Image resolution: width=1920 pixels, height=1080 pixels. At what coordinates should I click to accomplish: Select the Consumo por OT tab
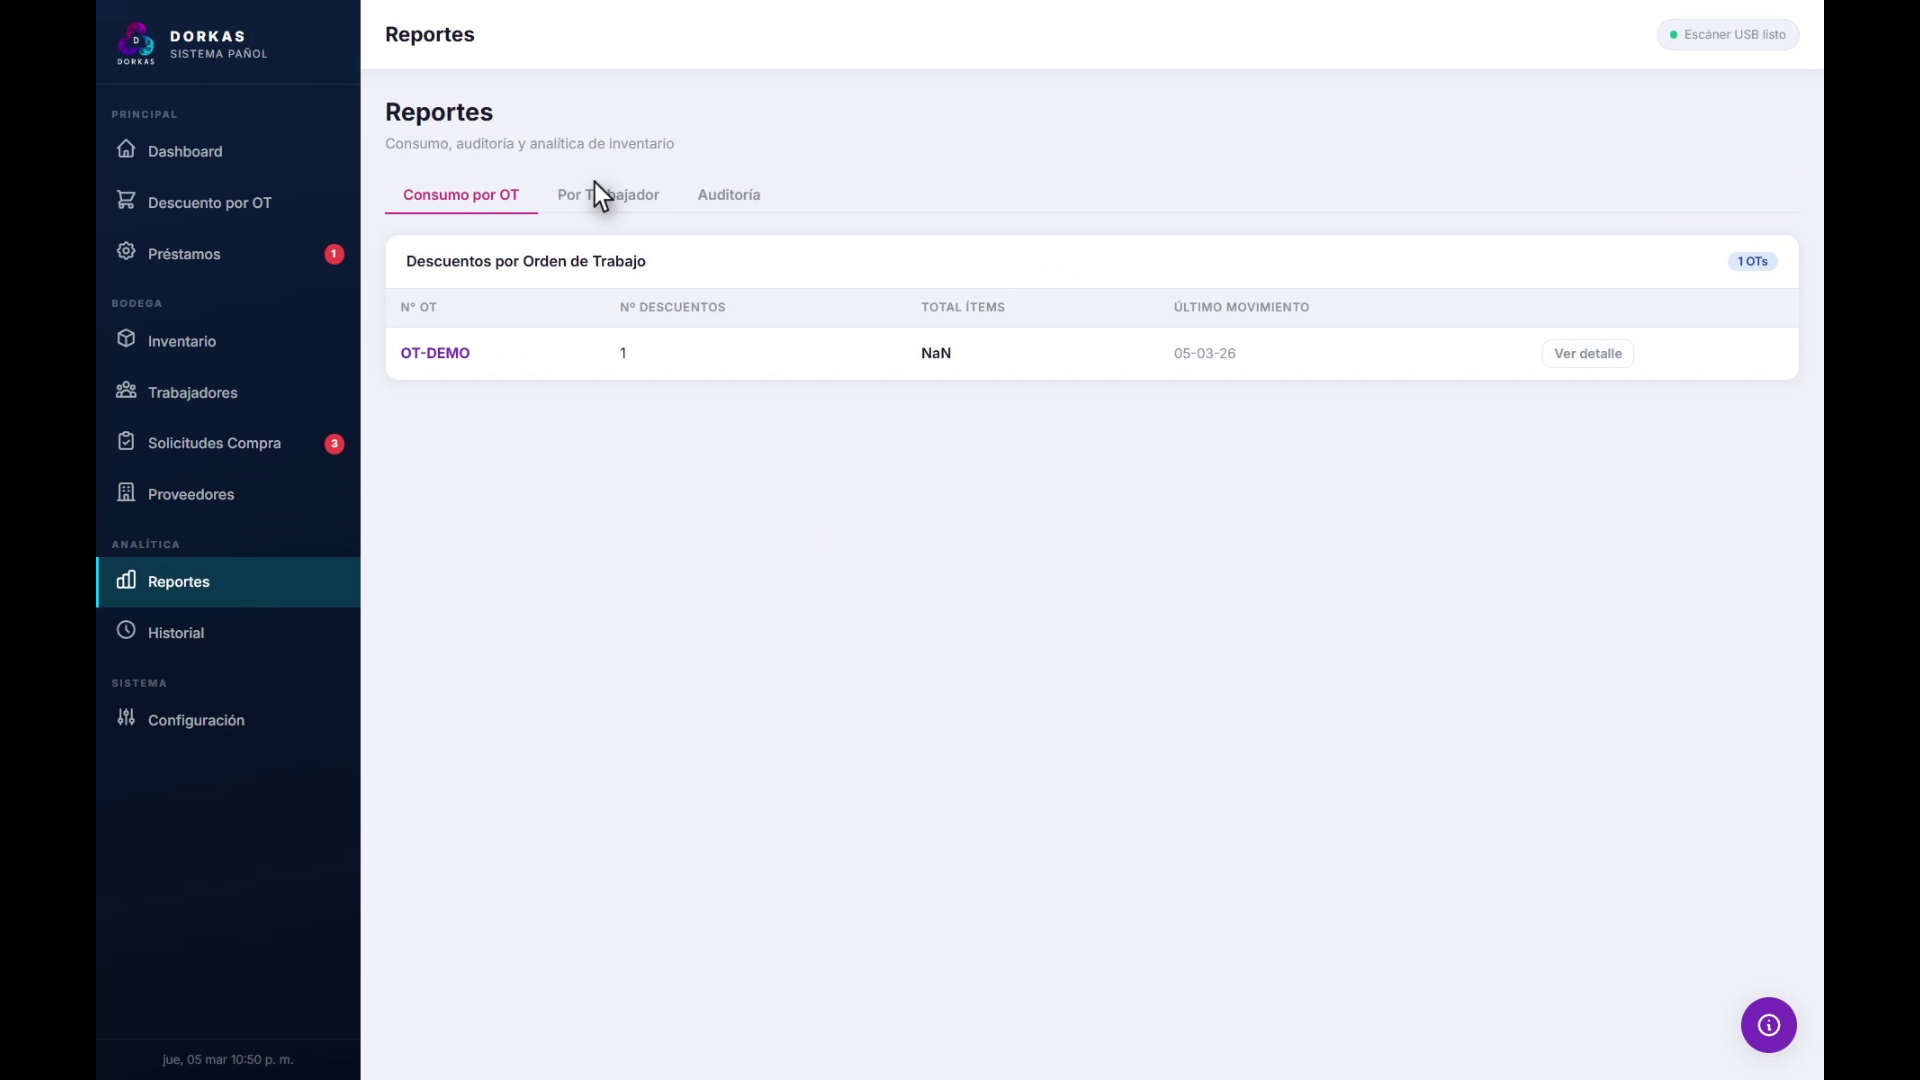pos(461,195)
